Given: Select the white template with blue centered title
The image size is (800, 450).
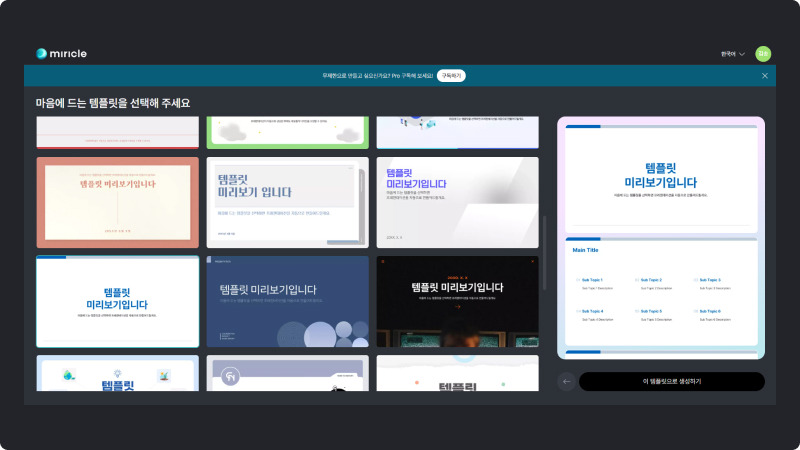Looking at the screenshot, I should point(117,302).
